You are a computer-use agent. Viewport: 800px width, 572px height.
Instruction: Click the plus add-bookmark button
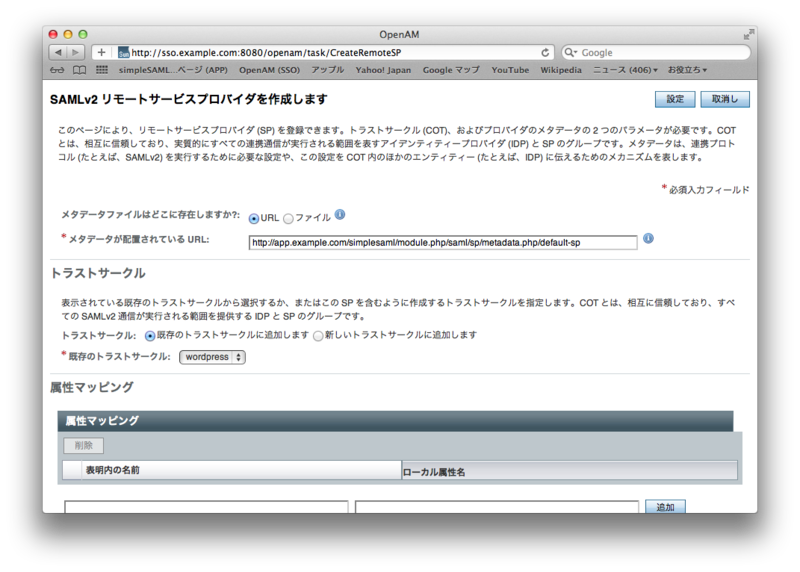coord(101,52)
